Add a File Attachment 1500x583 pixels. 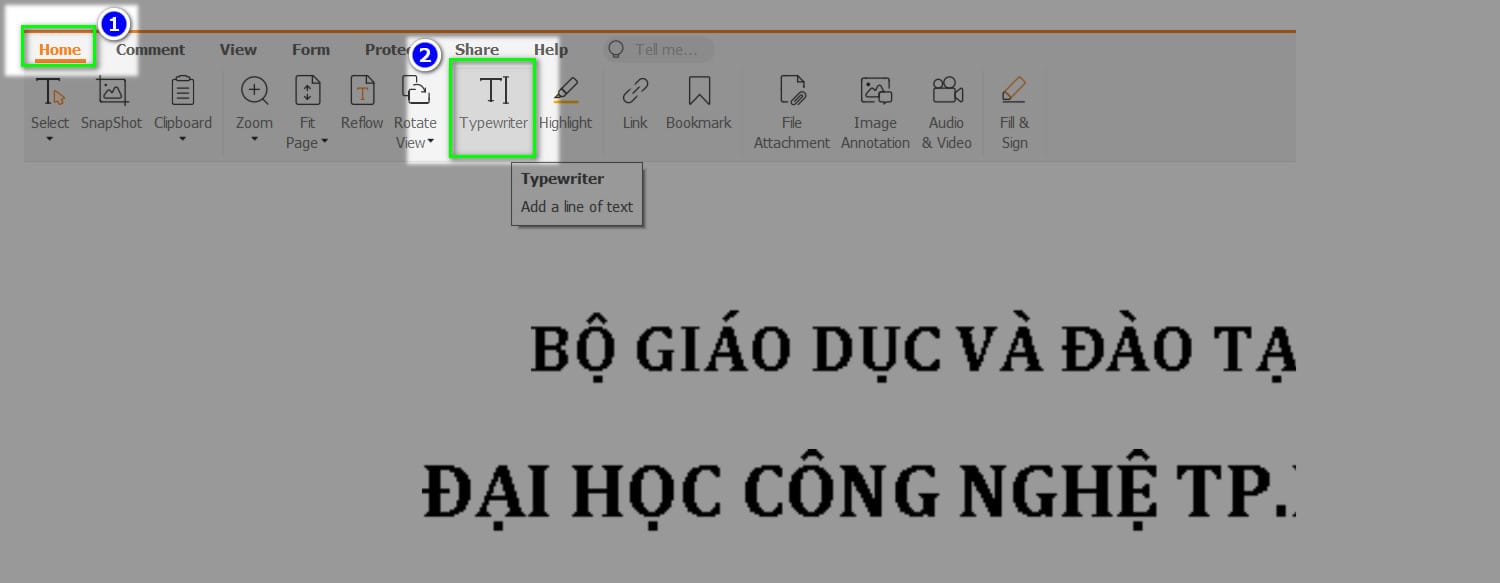click(x=792, y=113)
